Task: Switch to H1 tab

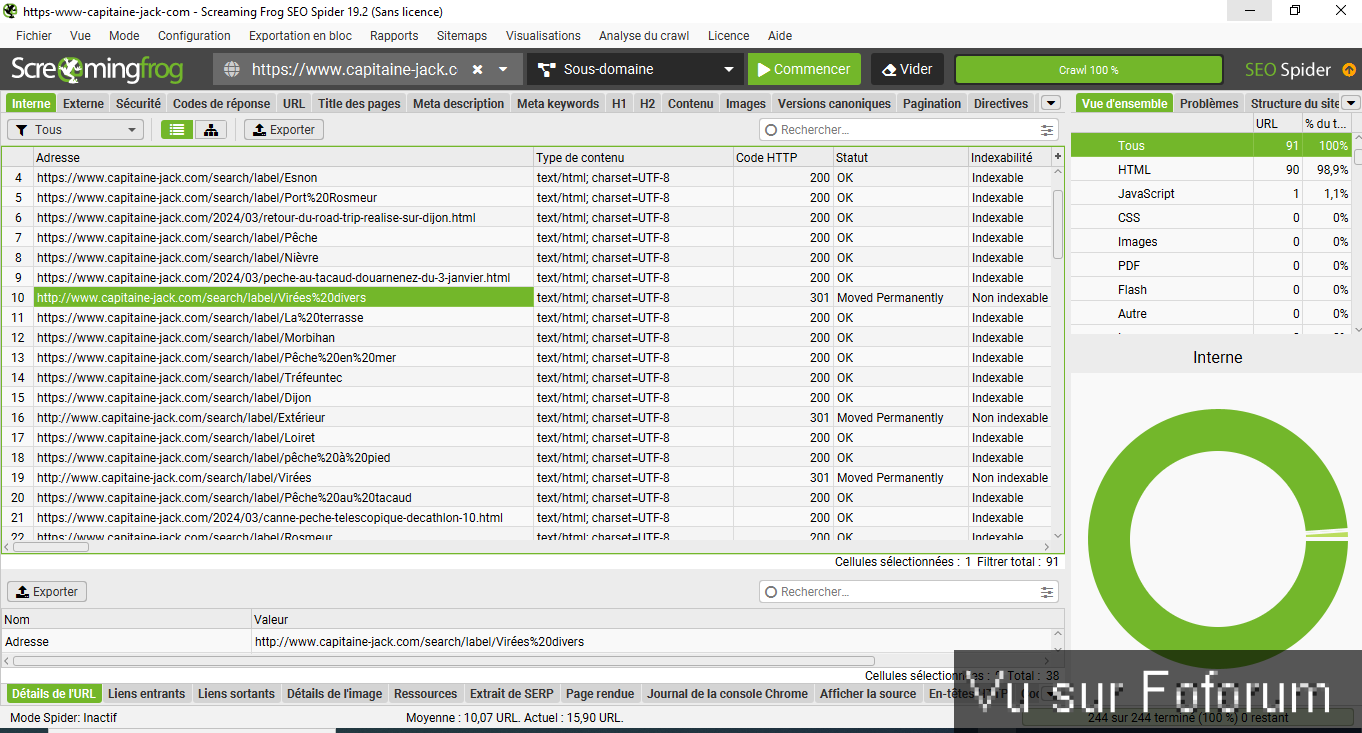Action: point(619,103)
